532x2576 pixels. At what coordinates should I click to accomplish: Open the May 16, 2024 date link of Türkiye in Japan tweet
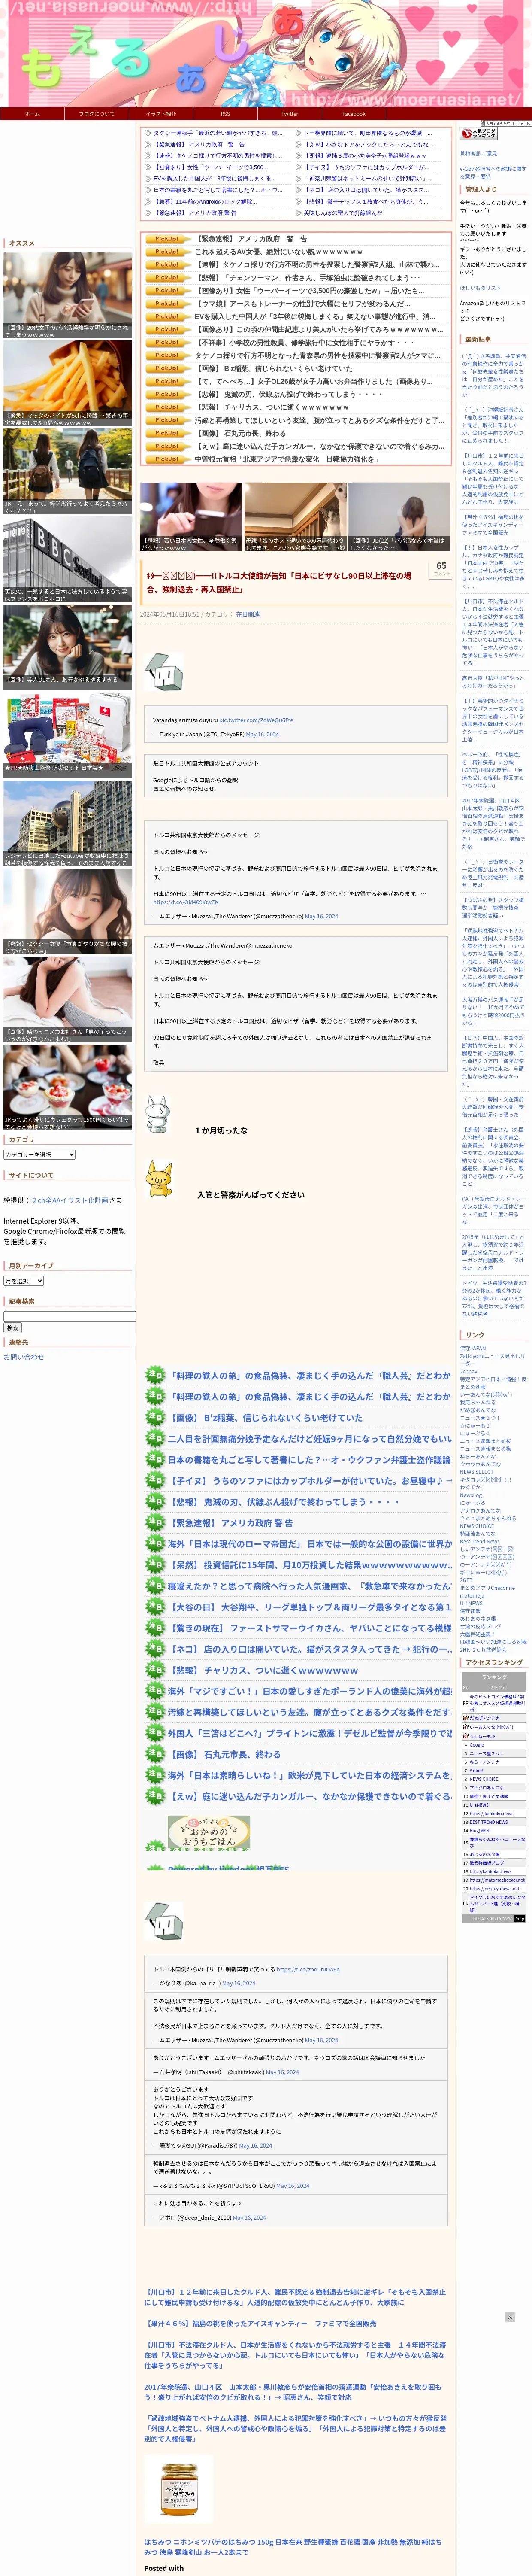(x=262, y=734)
